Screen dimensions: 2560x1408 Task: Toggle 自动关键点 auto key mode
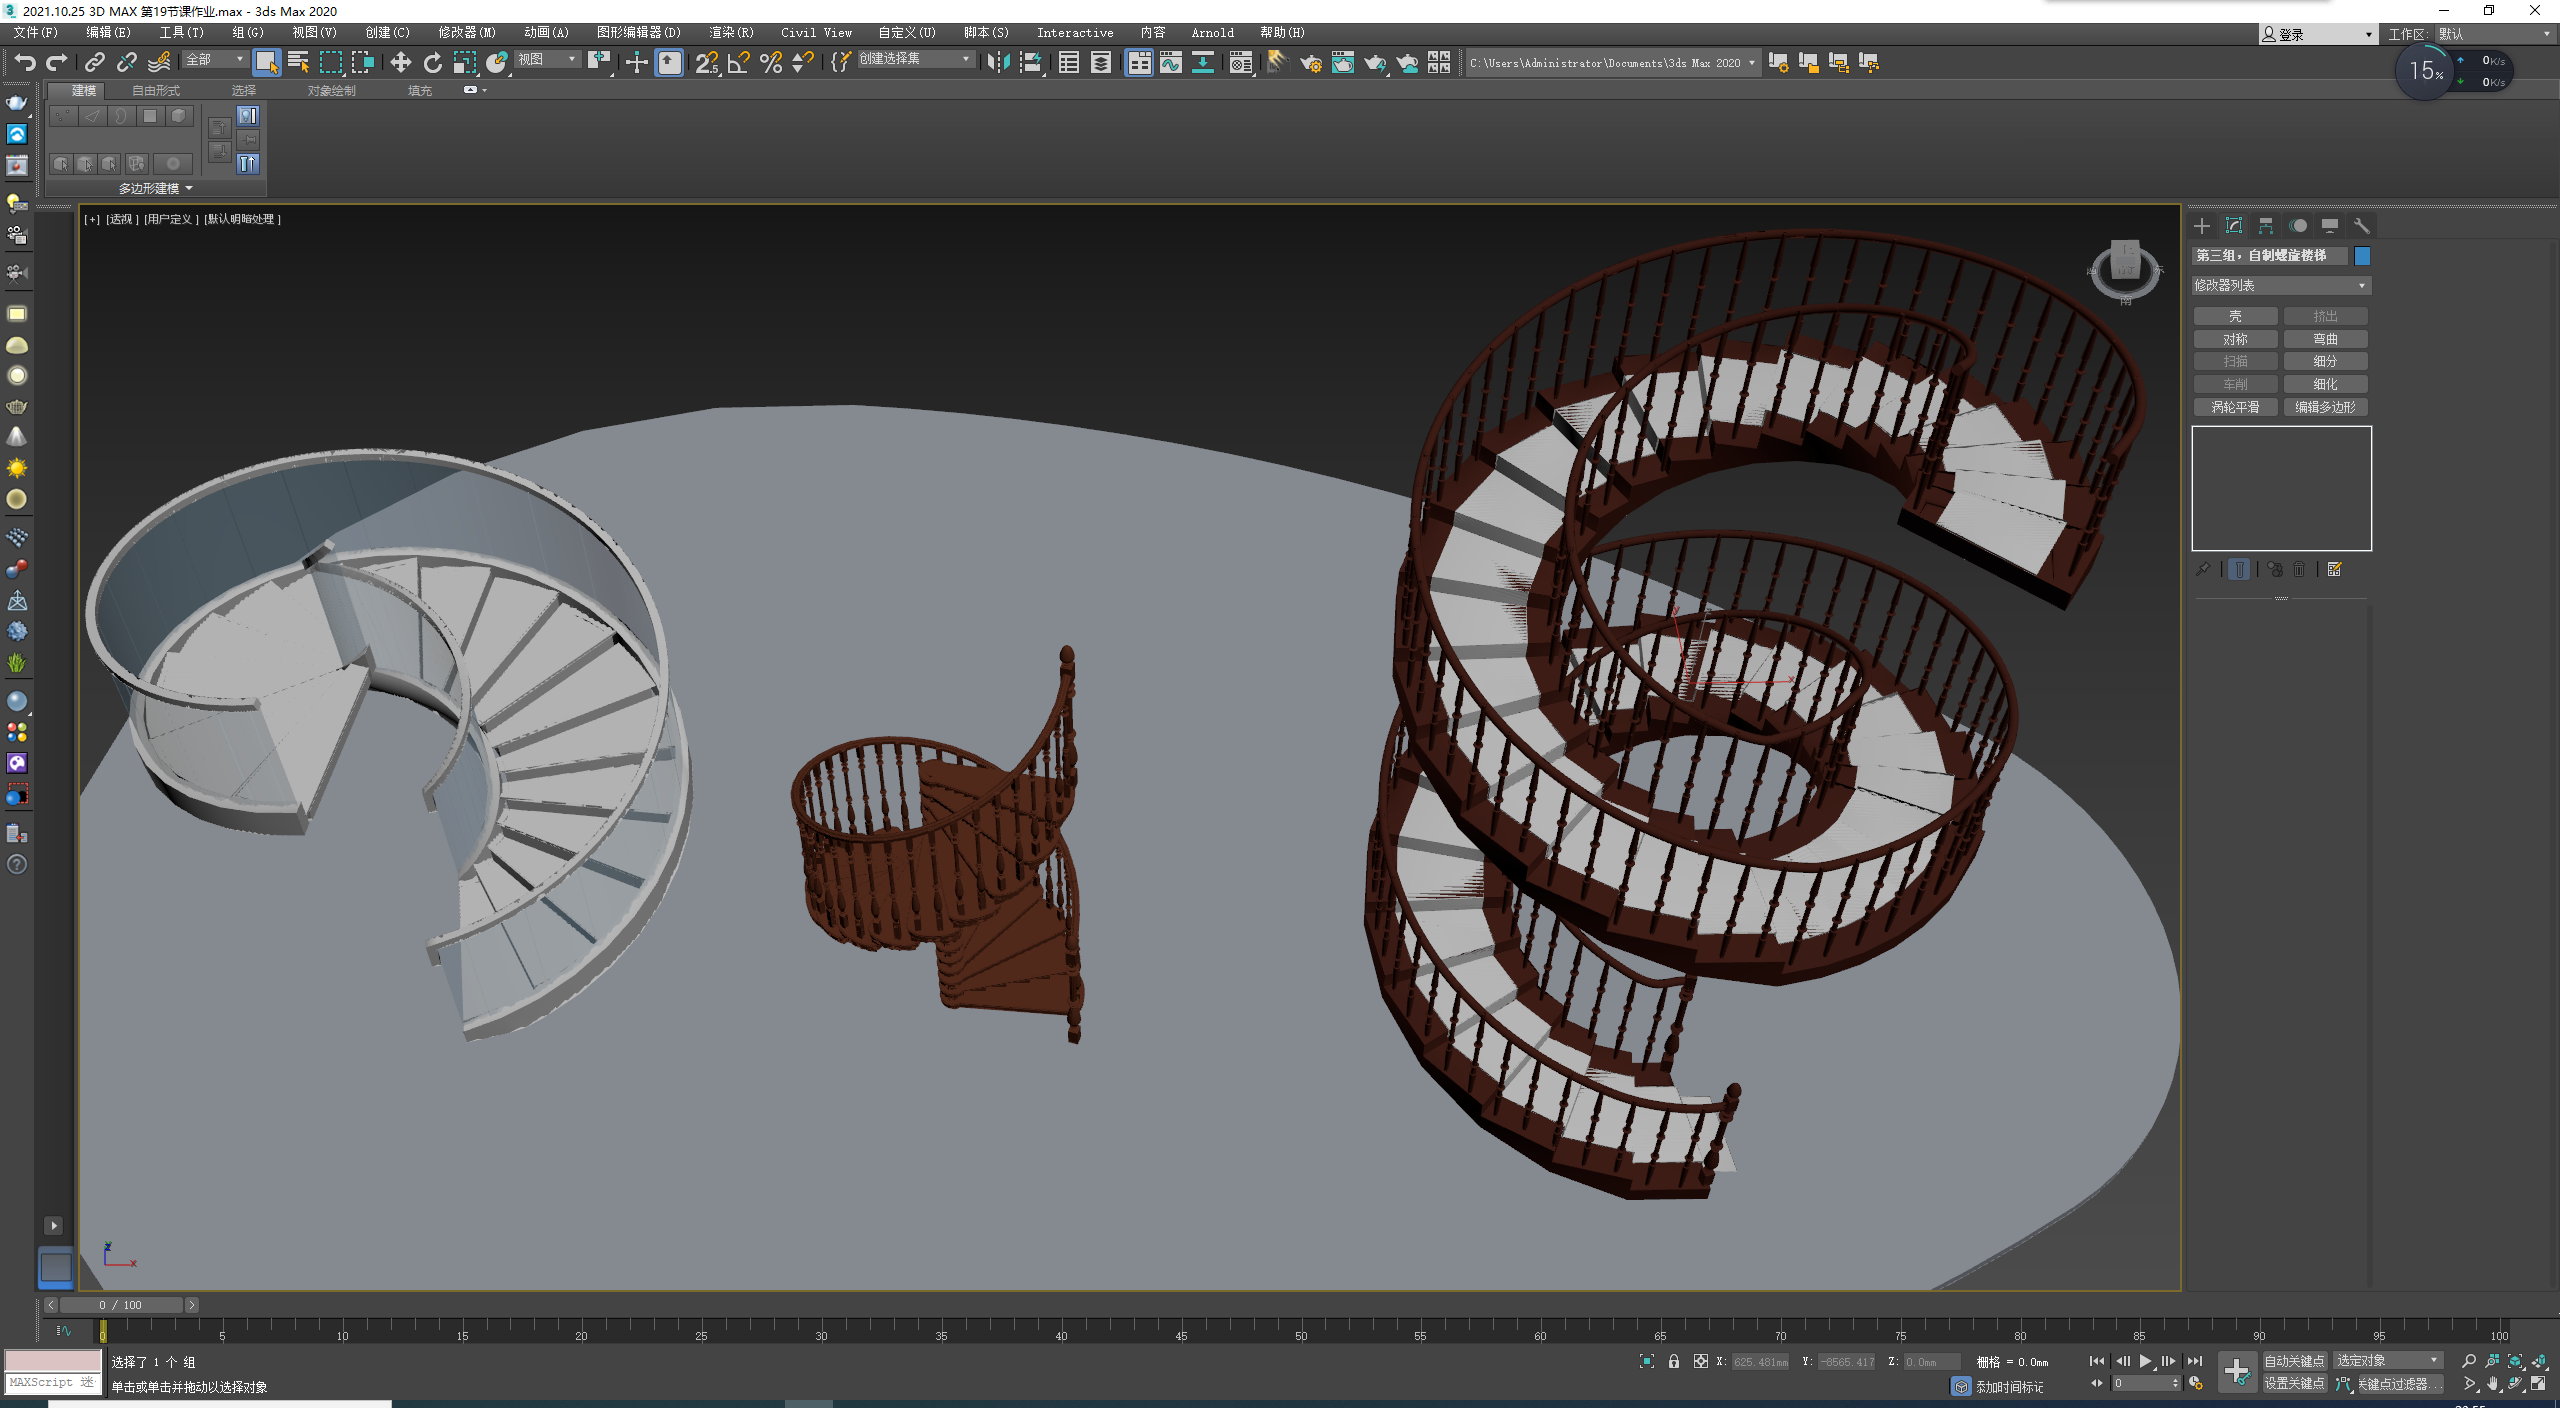point(2294,1361)
